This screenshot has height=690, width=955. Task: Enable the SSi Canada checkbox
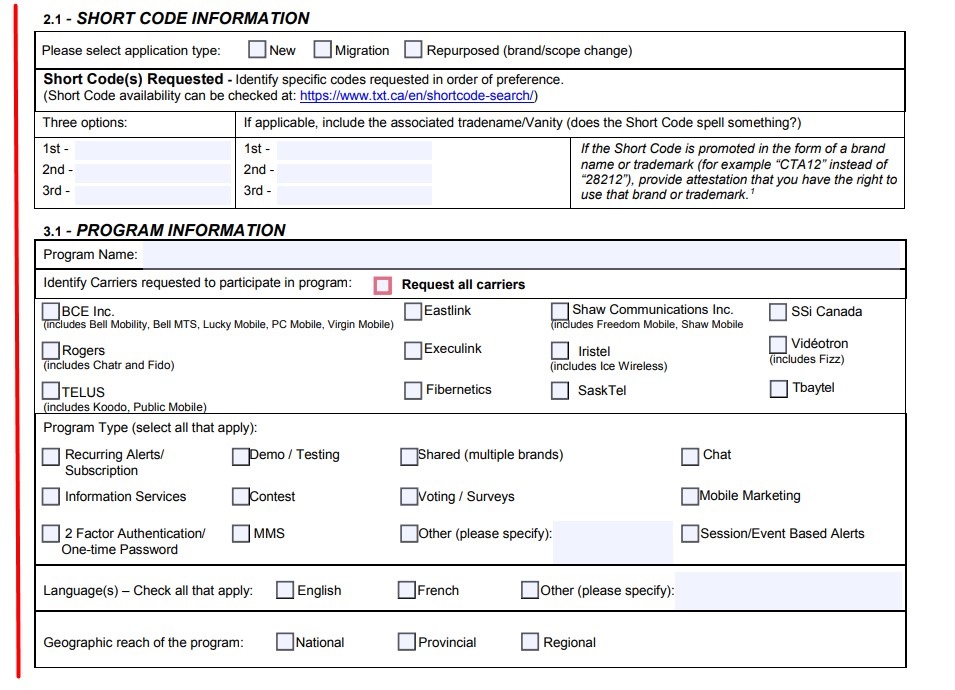[778, 312]
